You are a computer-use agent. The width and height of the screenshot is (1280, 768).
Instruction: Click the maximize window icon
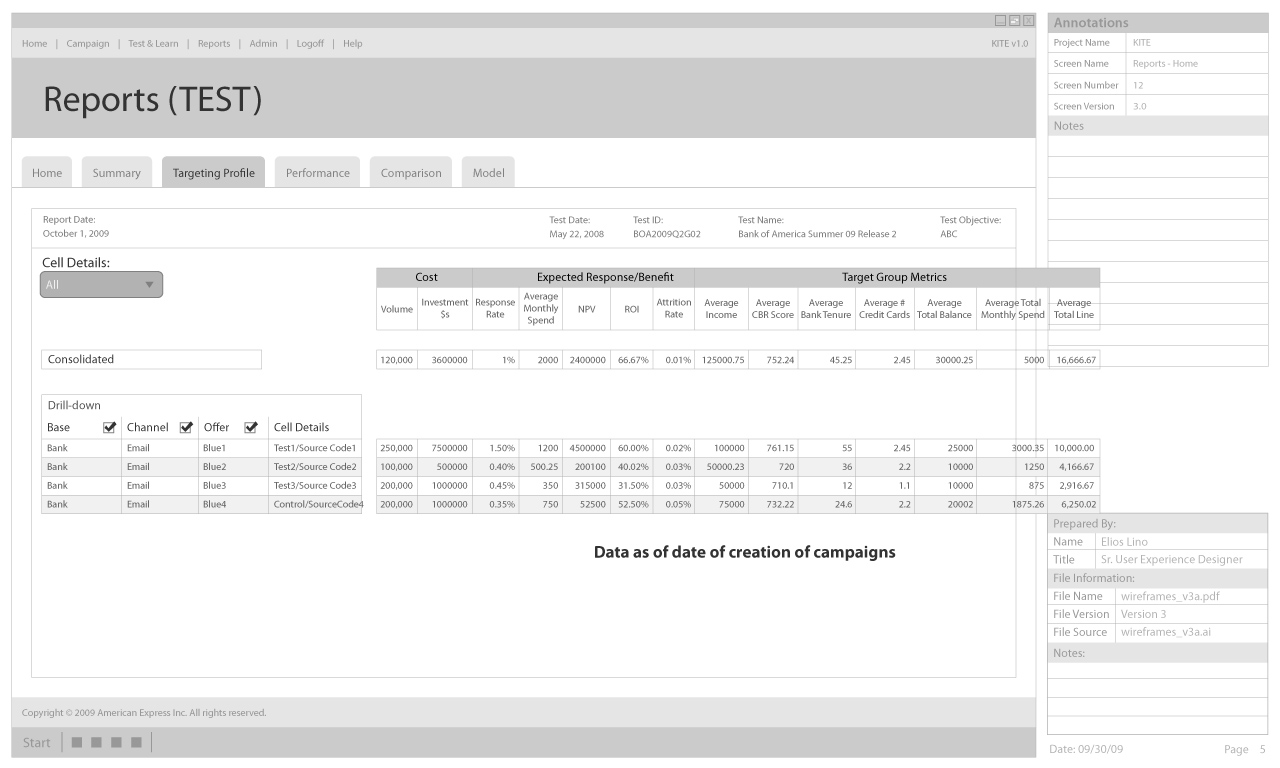coord(1014,20)
